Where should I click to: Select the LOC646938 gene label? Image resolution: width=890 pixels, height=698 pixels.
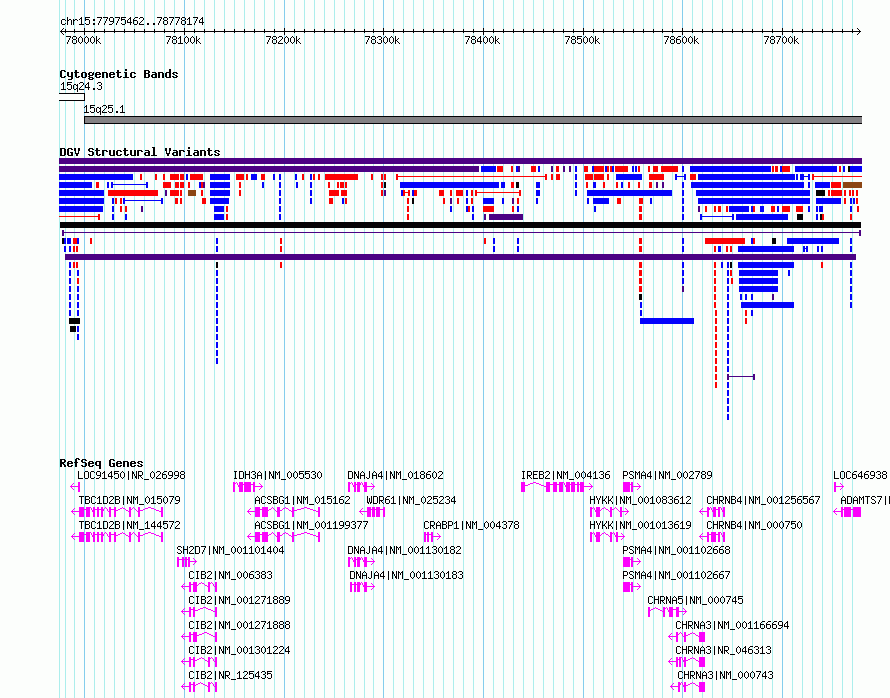click(x=860, y=475)
